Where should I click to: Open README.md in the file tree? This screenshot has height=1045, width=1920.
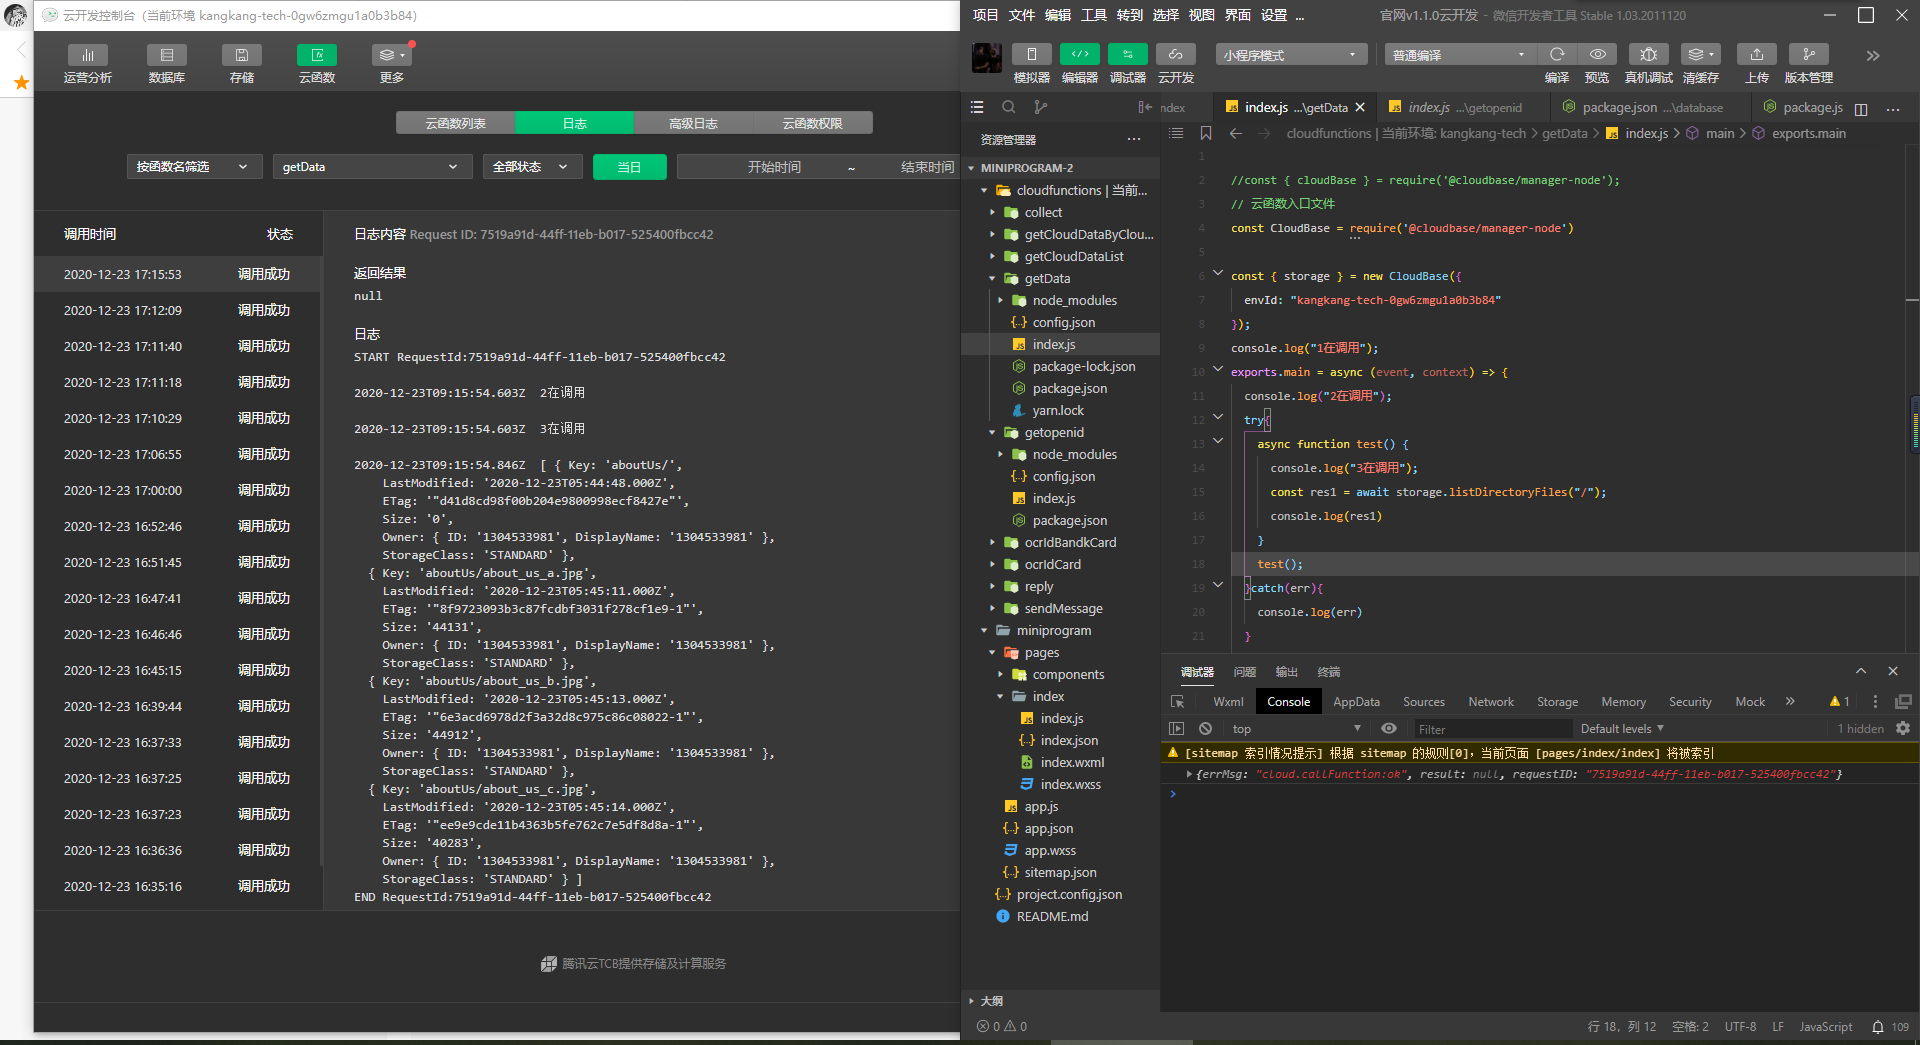pyautogui.click(x=1052, y=916)
